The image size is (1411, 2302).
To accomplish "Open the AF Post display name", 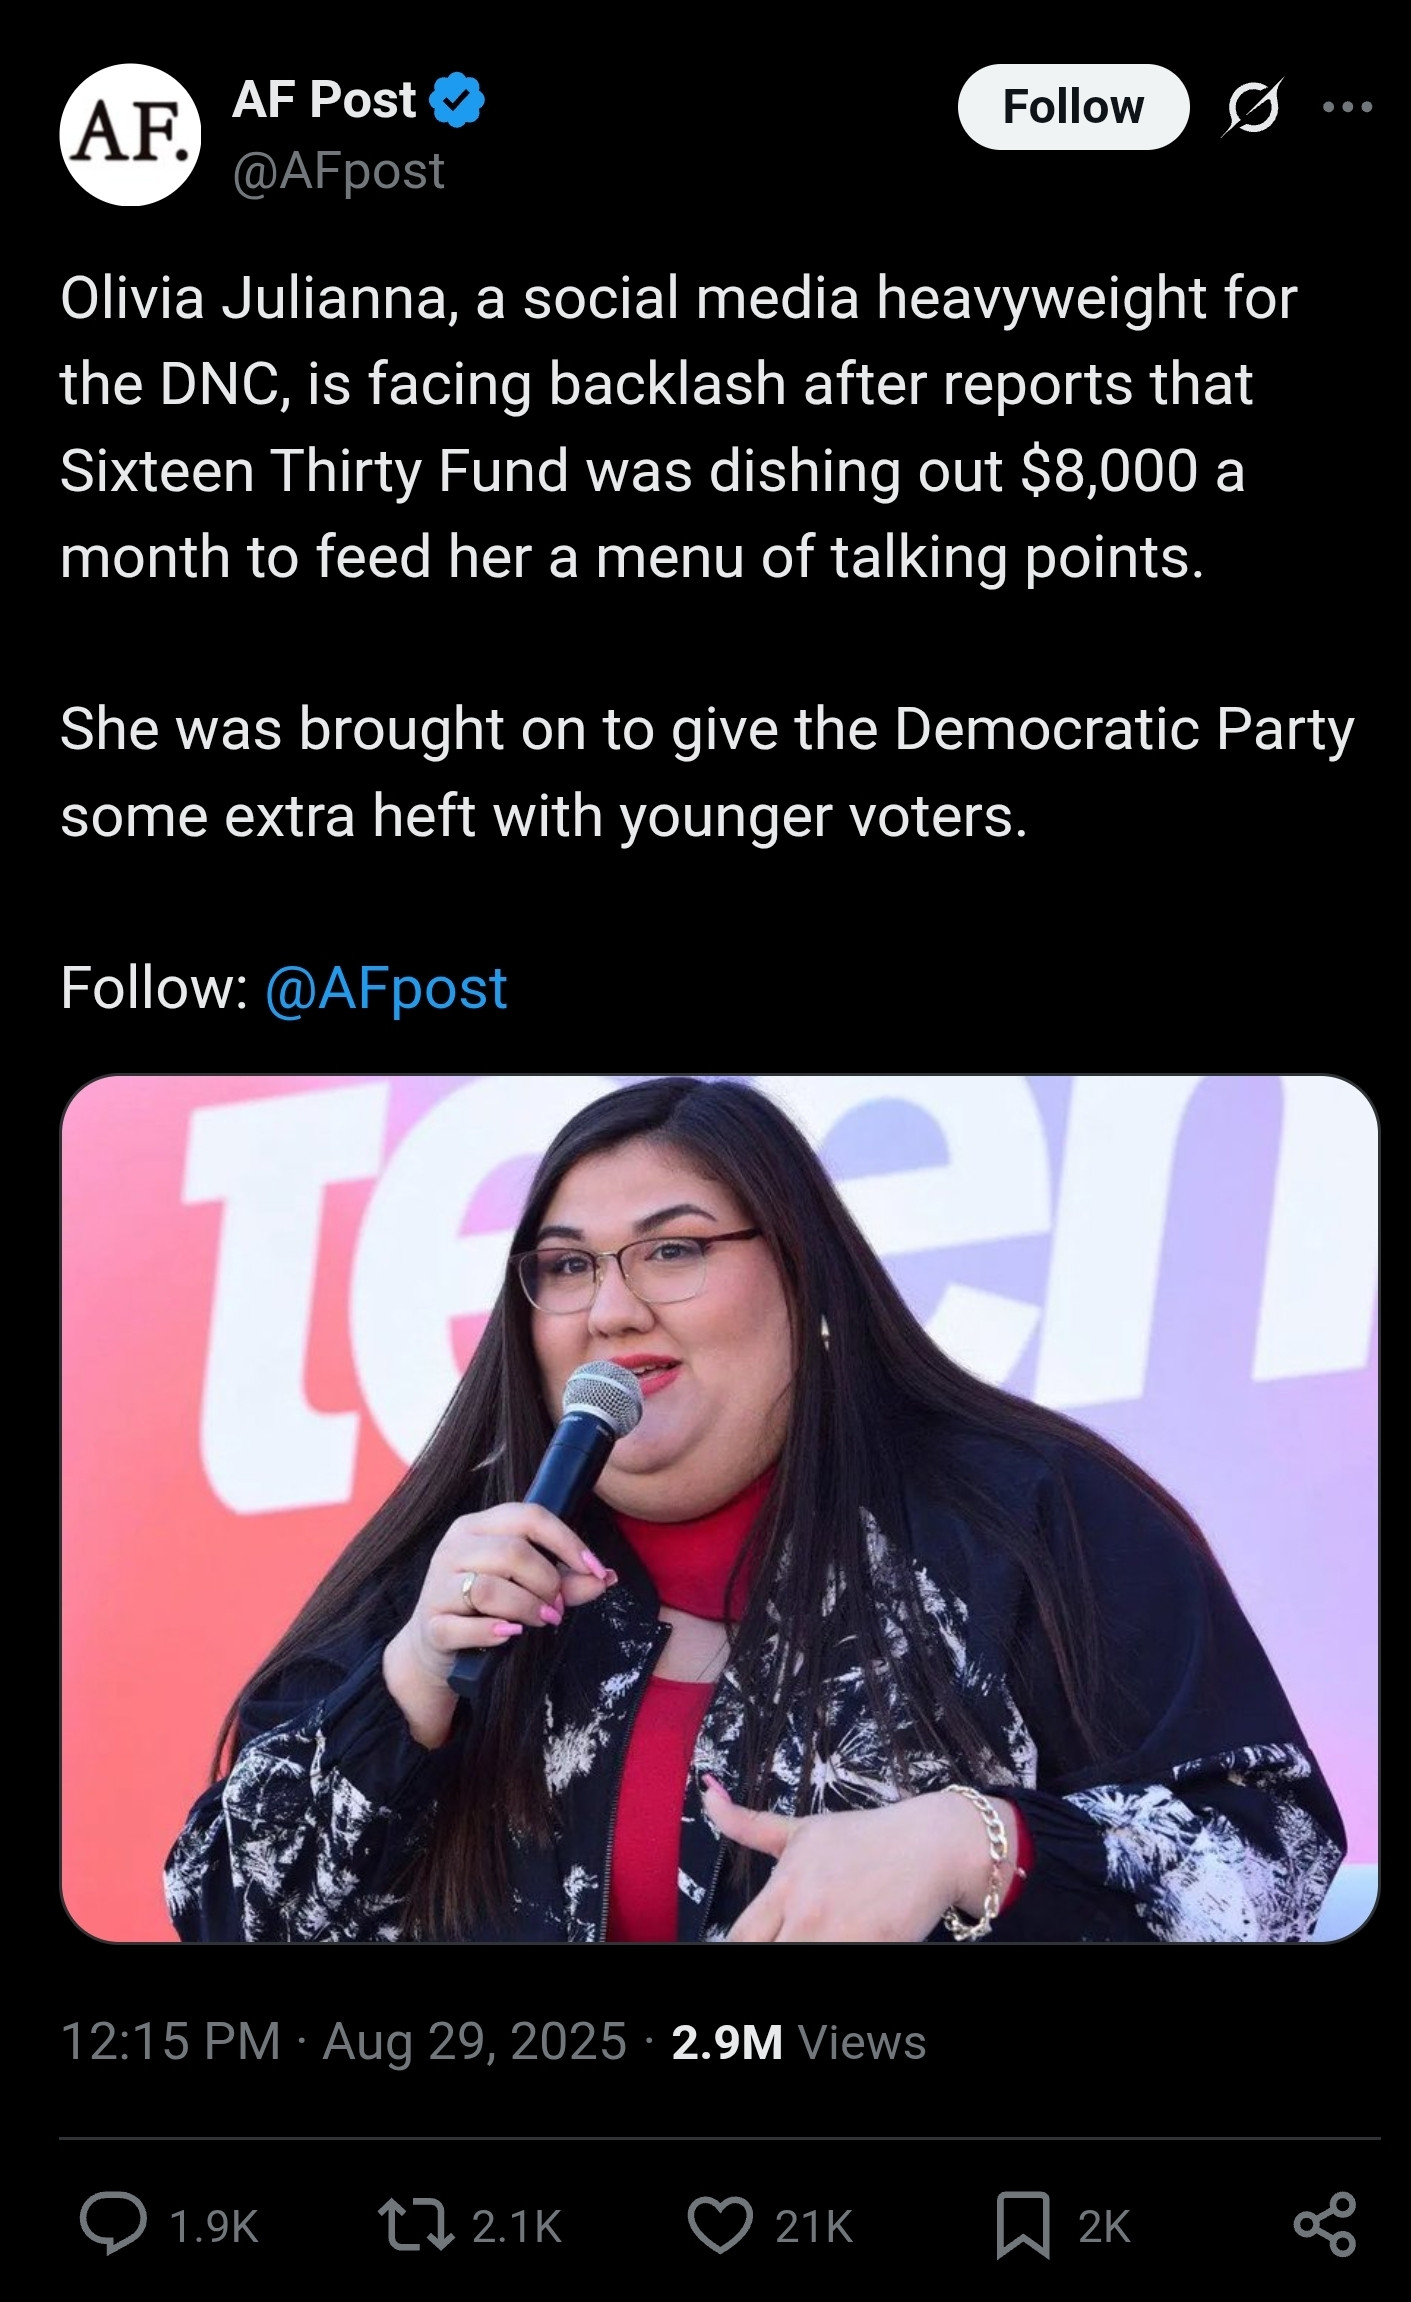I will pos(324,100).
